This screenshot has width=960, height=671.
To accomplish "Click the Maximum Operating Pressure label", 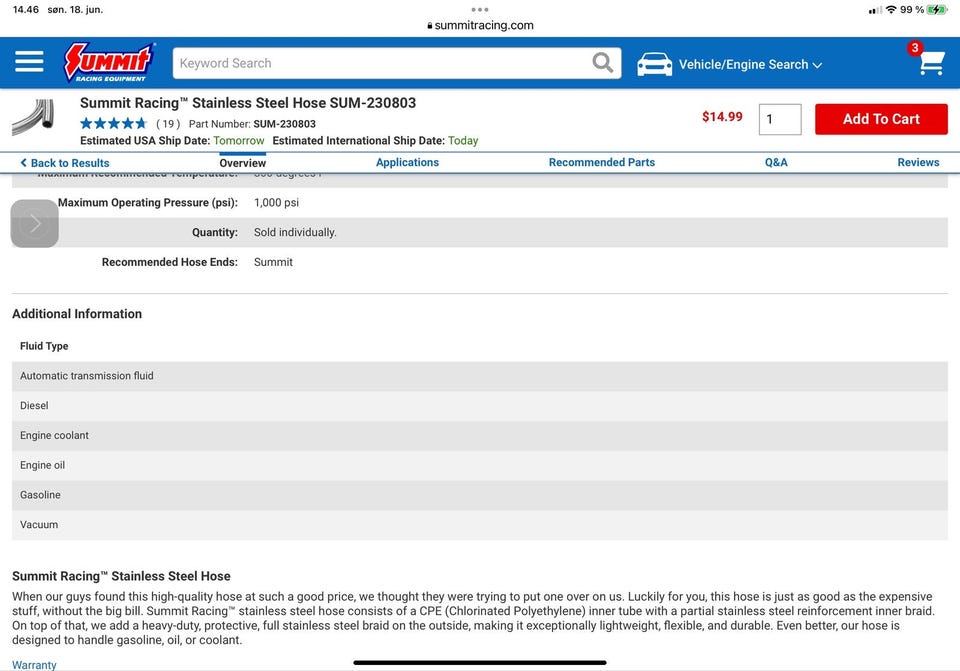I will [148, 203].
